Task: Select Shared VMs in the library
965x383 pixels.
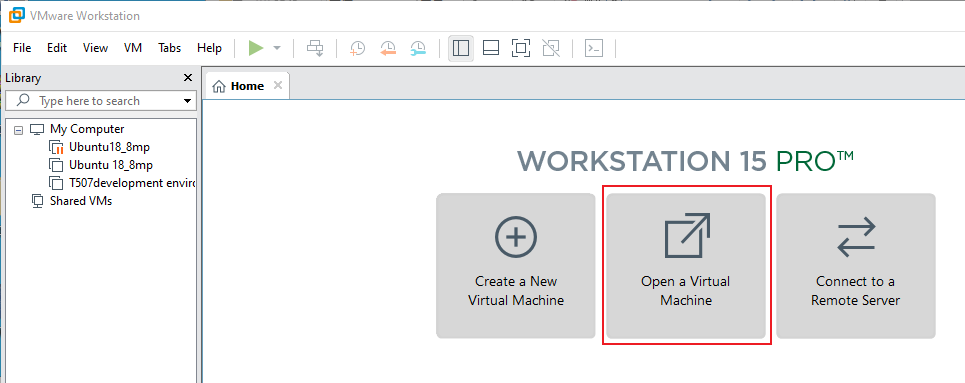Action: 81,201
